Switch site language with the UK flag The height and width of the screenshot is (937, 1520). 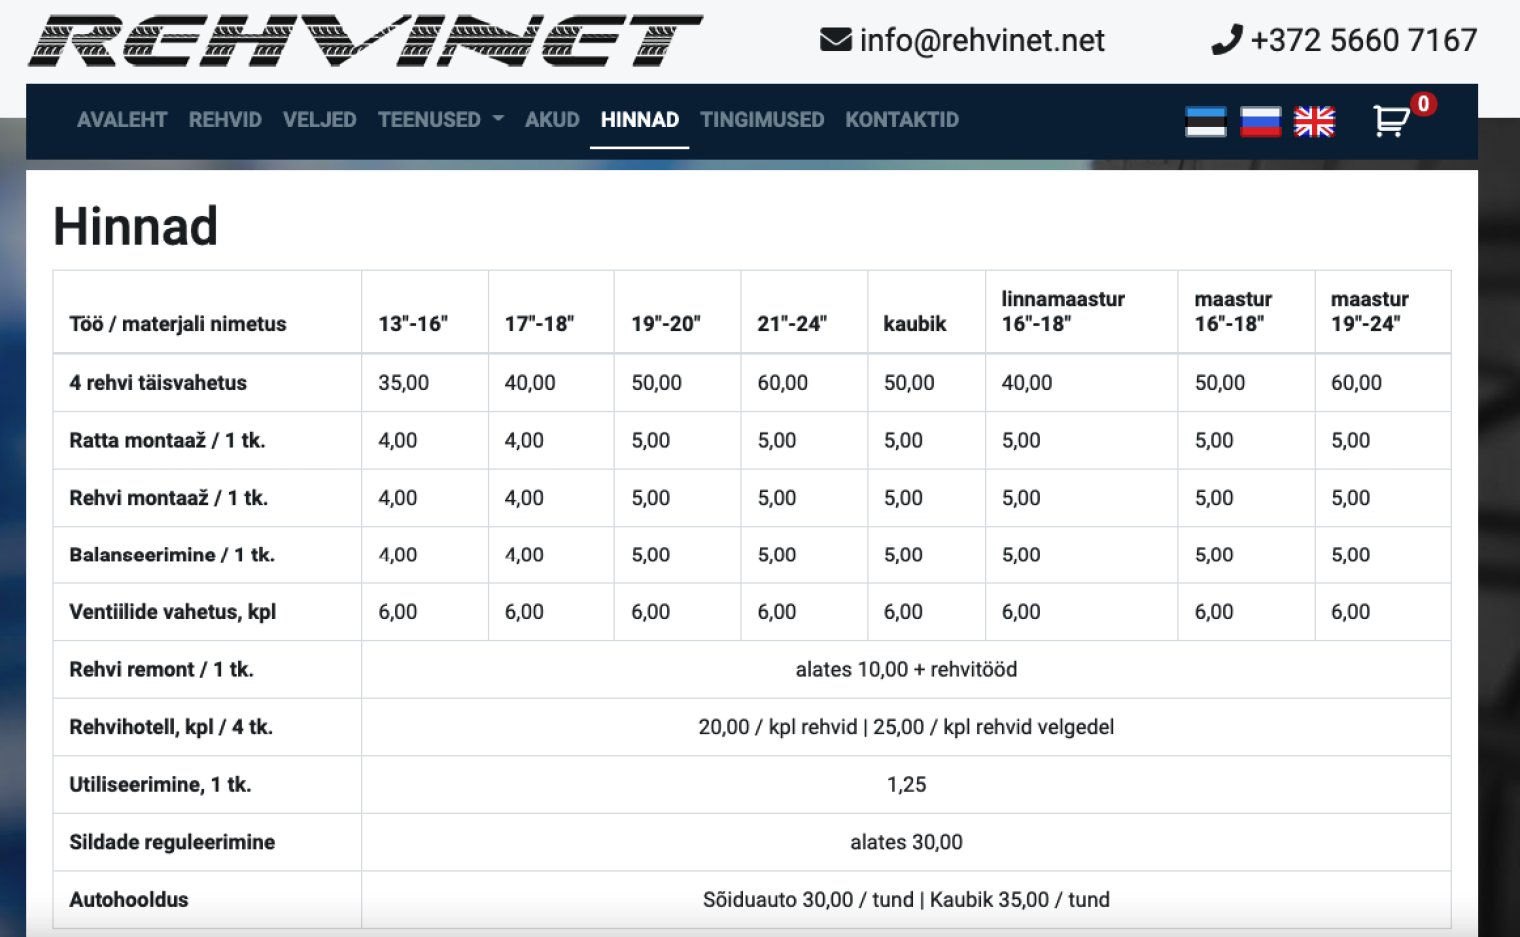[x=1314, y=121]
